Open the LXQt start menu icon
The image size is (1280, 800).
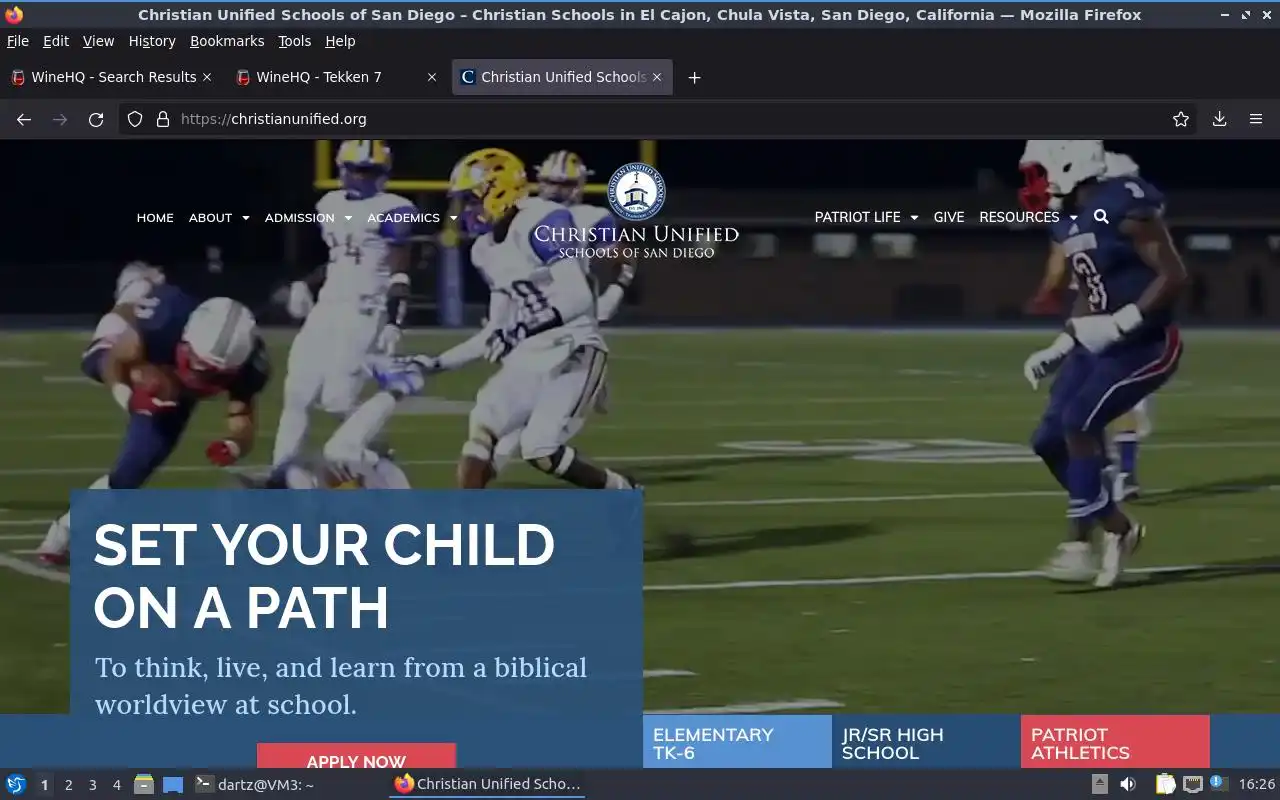pyautogui.click(x=16, y=785)
